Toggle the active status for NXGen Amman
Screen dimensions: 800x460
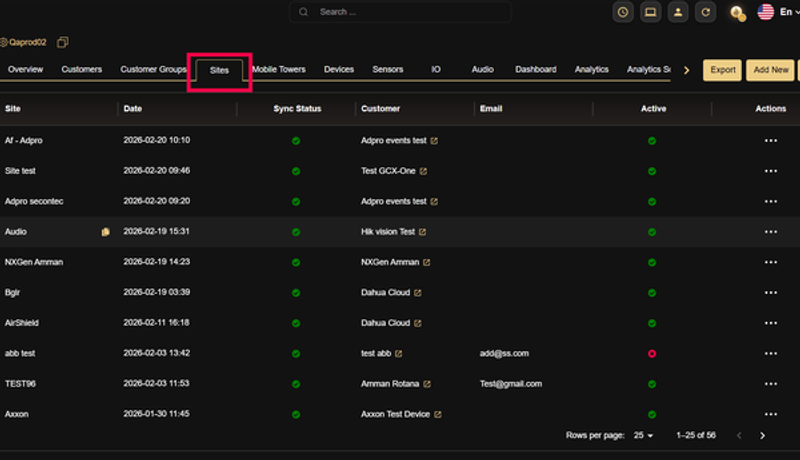click(652, 263)
